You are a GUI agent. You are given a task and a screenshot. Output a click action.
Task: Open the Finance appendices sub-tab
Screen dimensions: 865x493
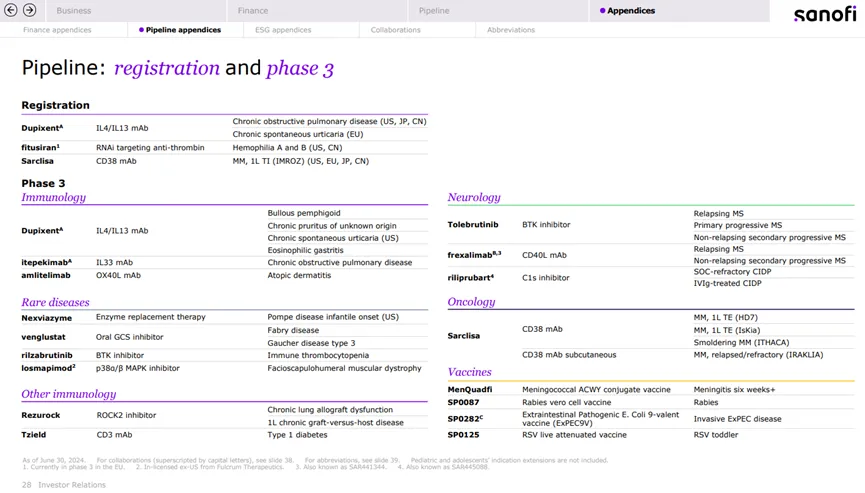point(57,30)
